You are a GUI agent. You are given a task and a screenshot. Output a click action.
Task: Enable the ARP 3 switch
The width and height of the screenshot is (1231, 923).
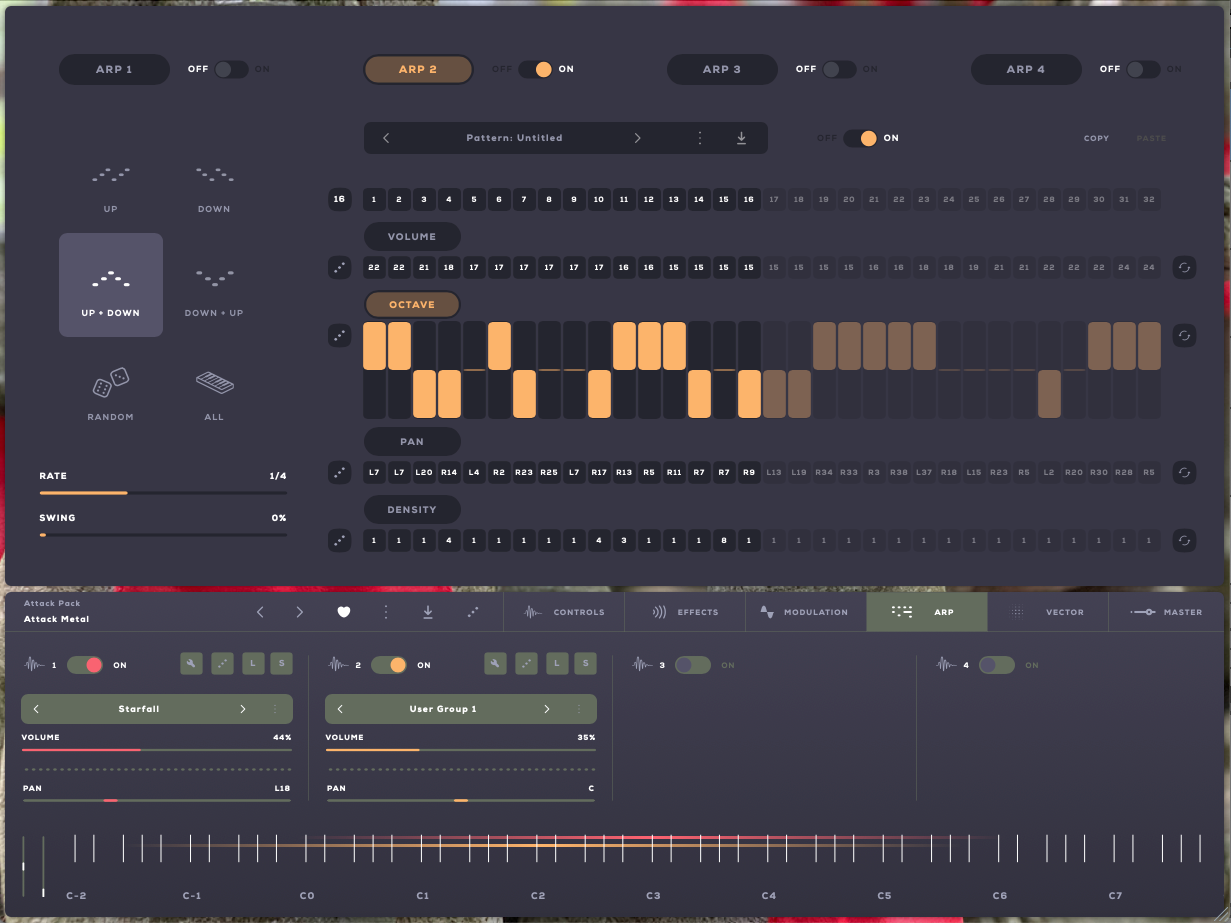(x=839, y=69)
